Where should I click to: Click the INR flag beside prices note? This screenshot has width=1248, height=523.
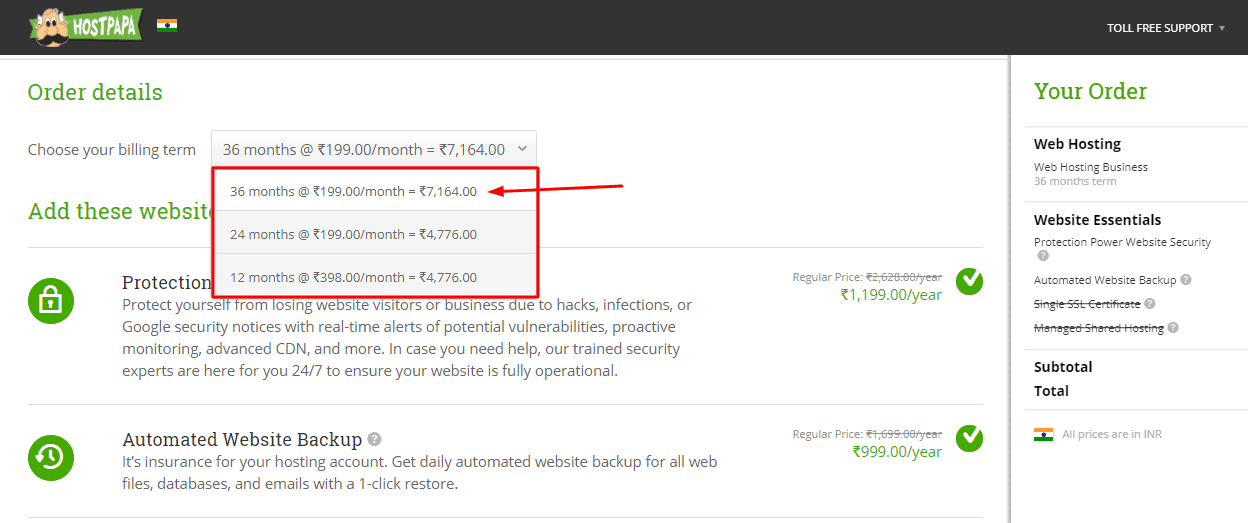pyautogui.click(x=1044, y=434)
